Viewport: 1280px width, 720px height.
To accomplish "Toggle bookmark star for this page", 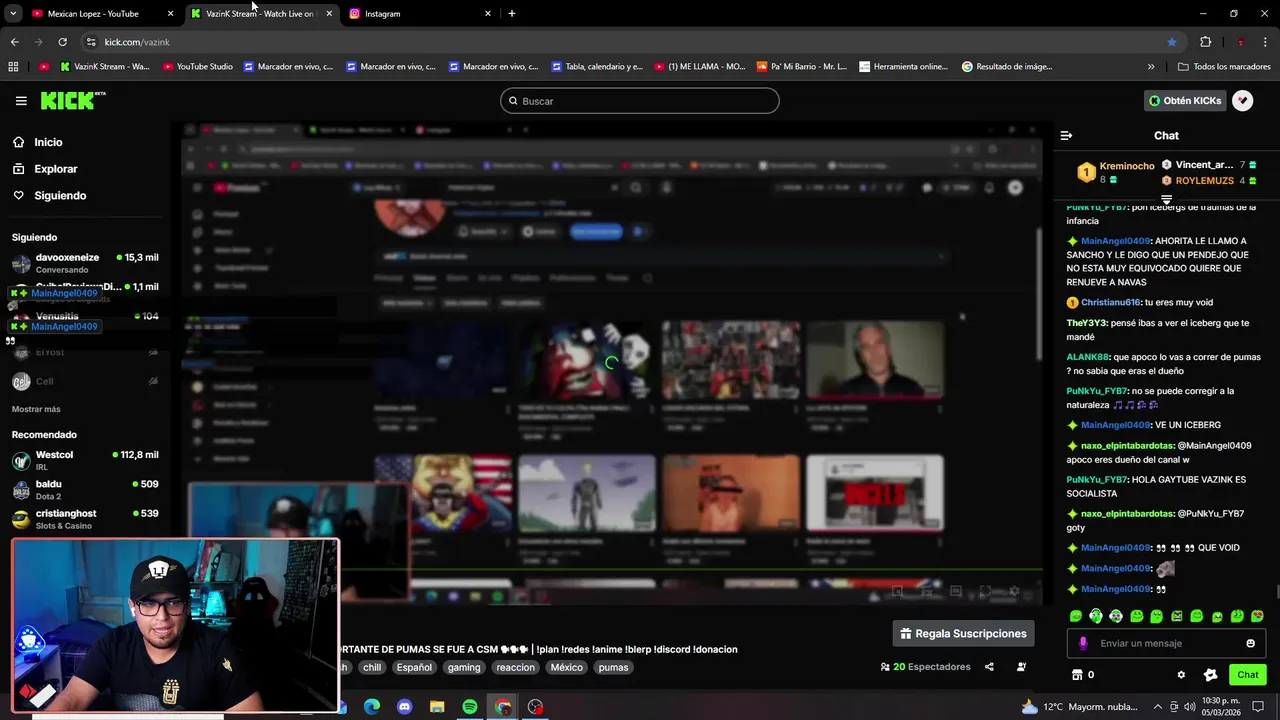I will tap(1171, 42).
